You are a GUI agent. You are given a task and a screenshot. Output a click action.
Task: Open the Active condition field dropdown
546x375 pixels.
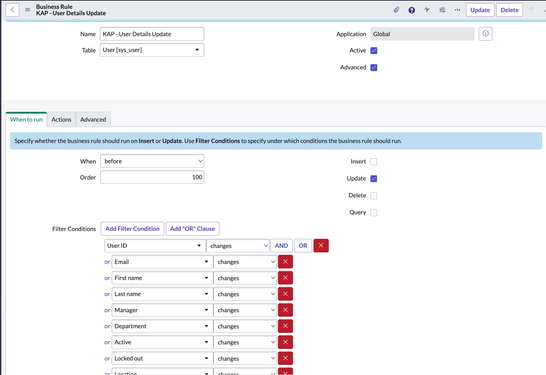click(162, 342)
